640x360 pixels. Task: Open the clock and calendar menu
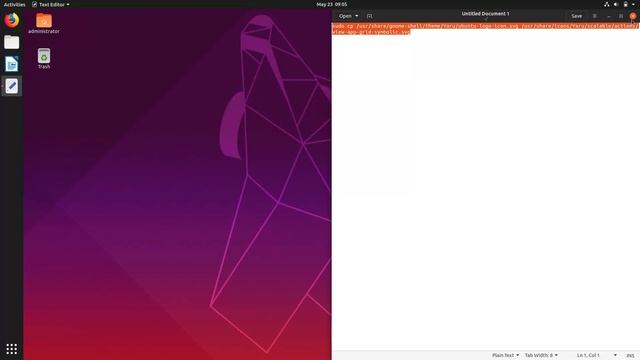(x=331, y=4)
